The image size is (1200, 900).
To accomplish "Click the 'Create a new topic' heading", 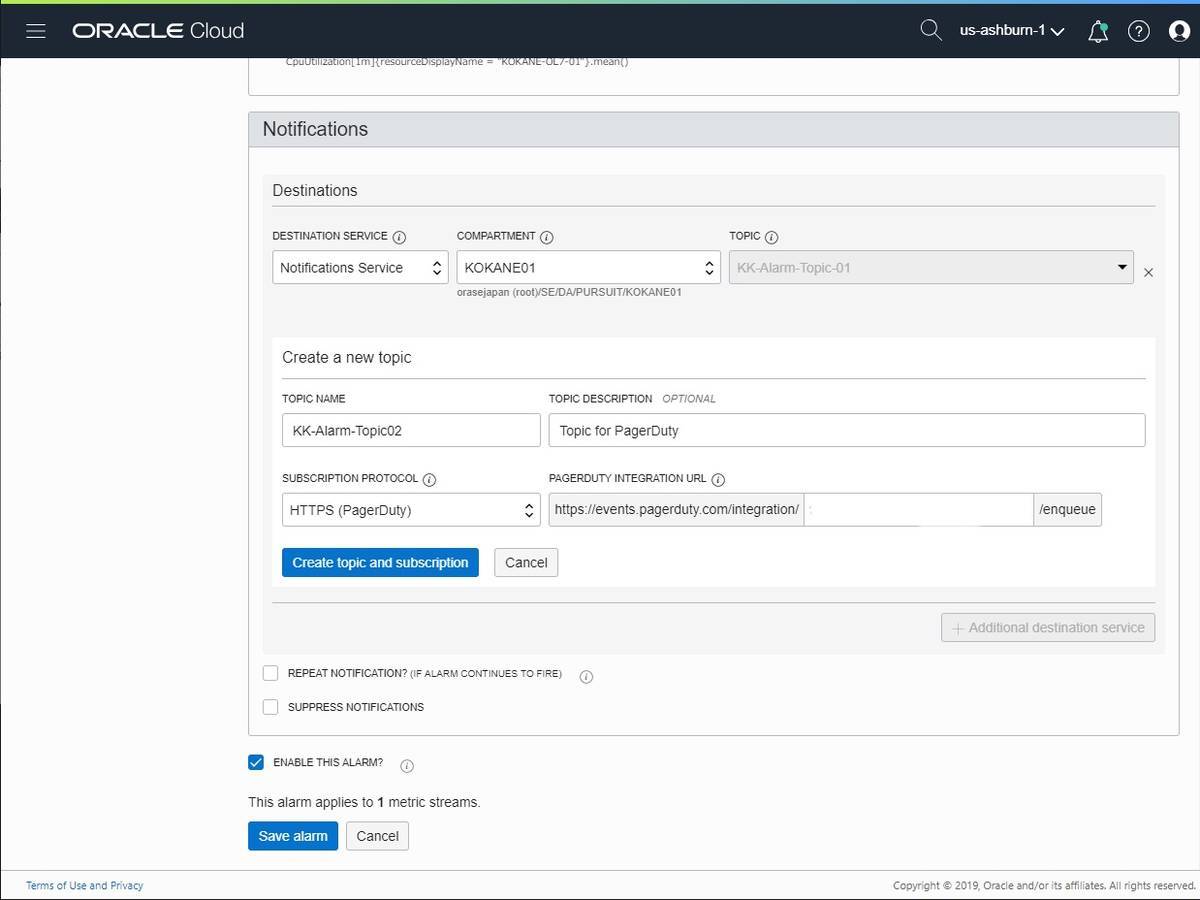I will click(x=346, y=357).
